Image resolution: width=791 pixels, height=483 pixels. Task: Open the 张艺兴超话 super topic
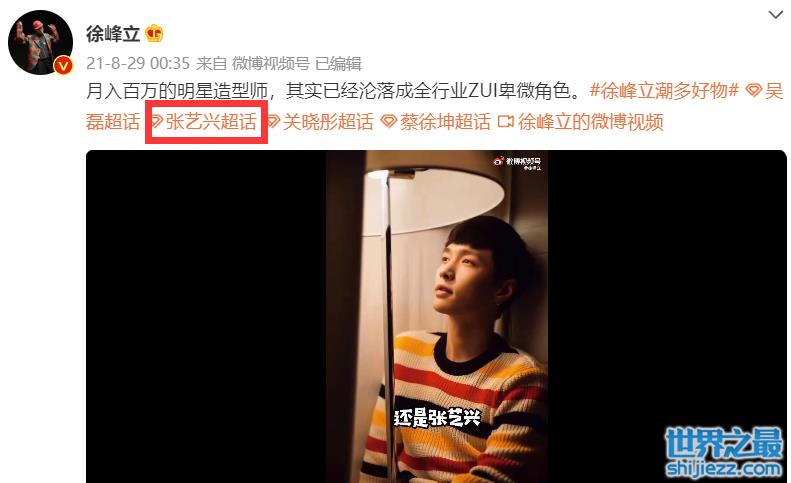coord(210,122)
